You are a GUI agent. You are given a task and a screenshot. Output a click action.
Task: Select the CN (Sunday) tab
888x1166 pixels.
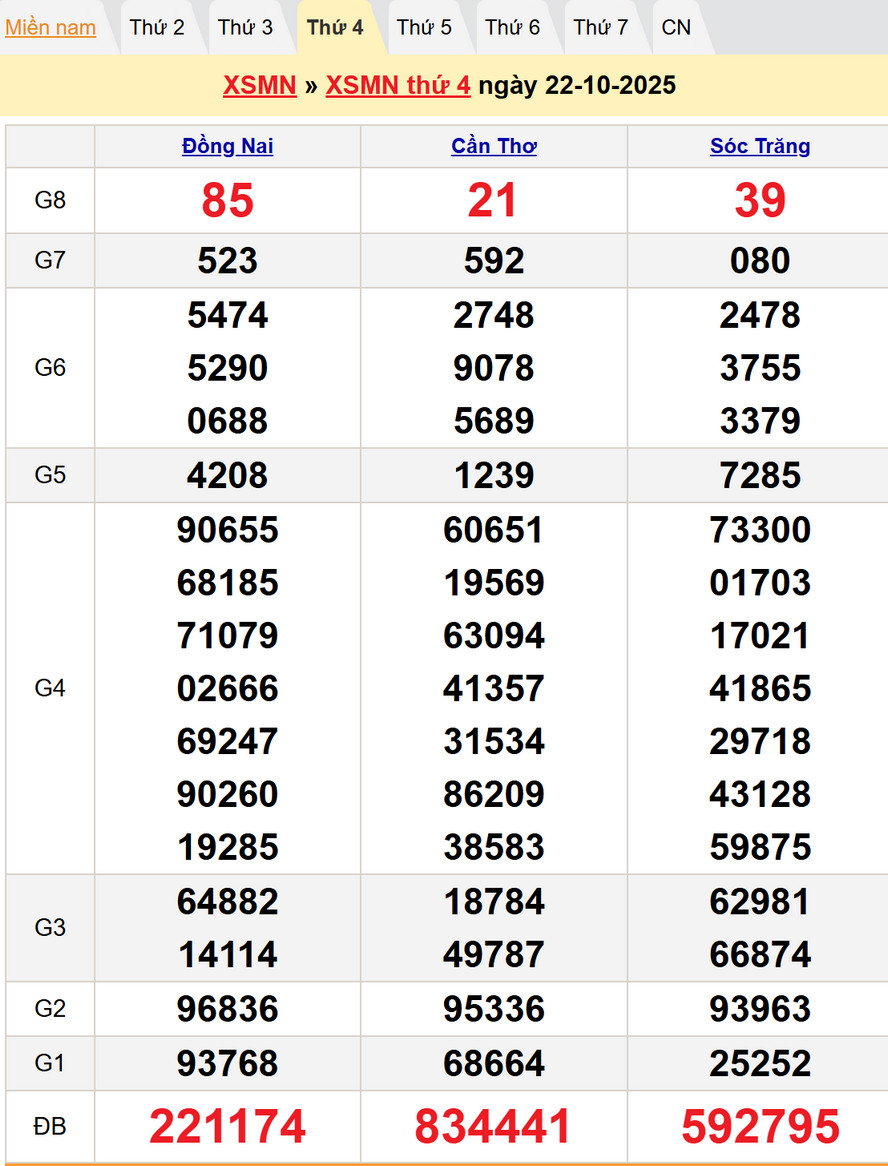[676, 28]
